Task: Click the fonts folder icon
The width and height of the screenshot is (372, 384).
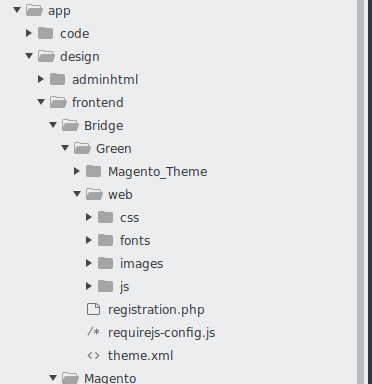Action: (x=106, y=240)
